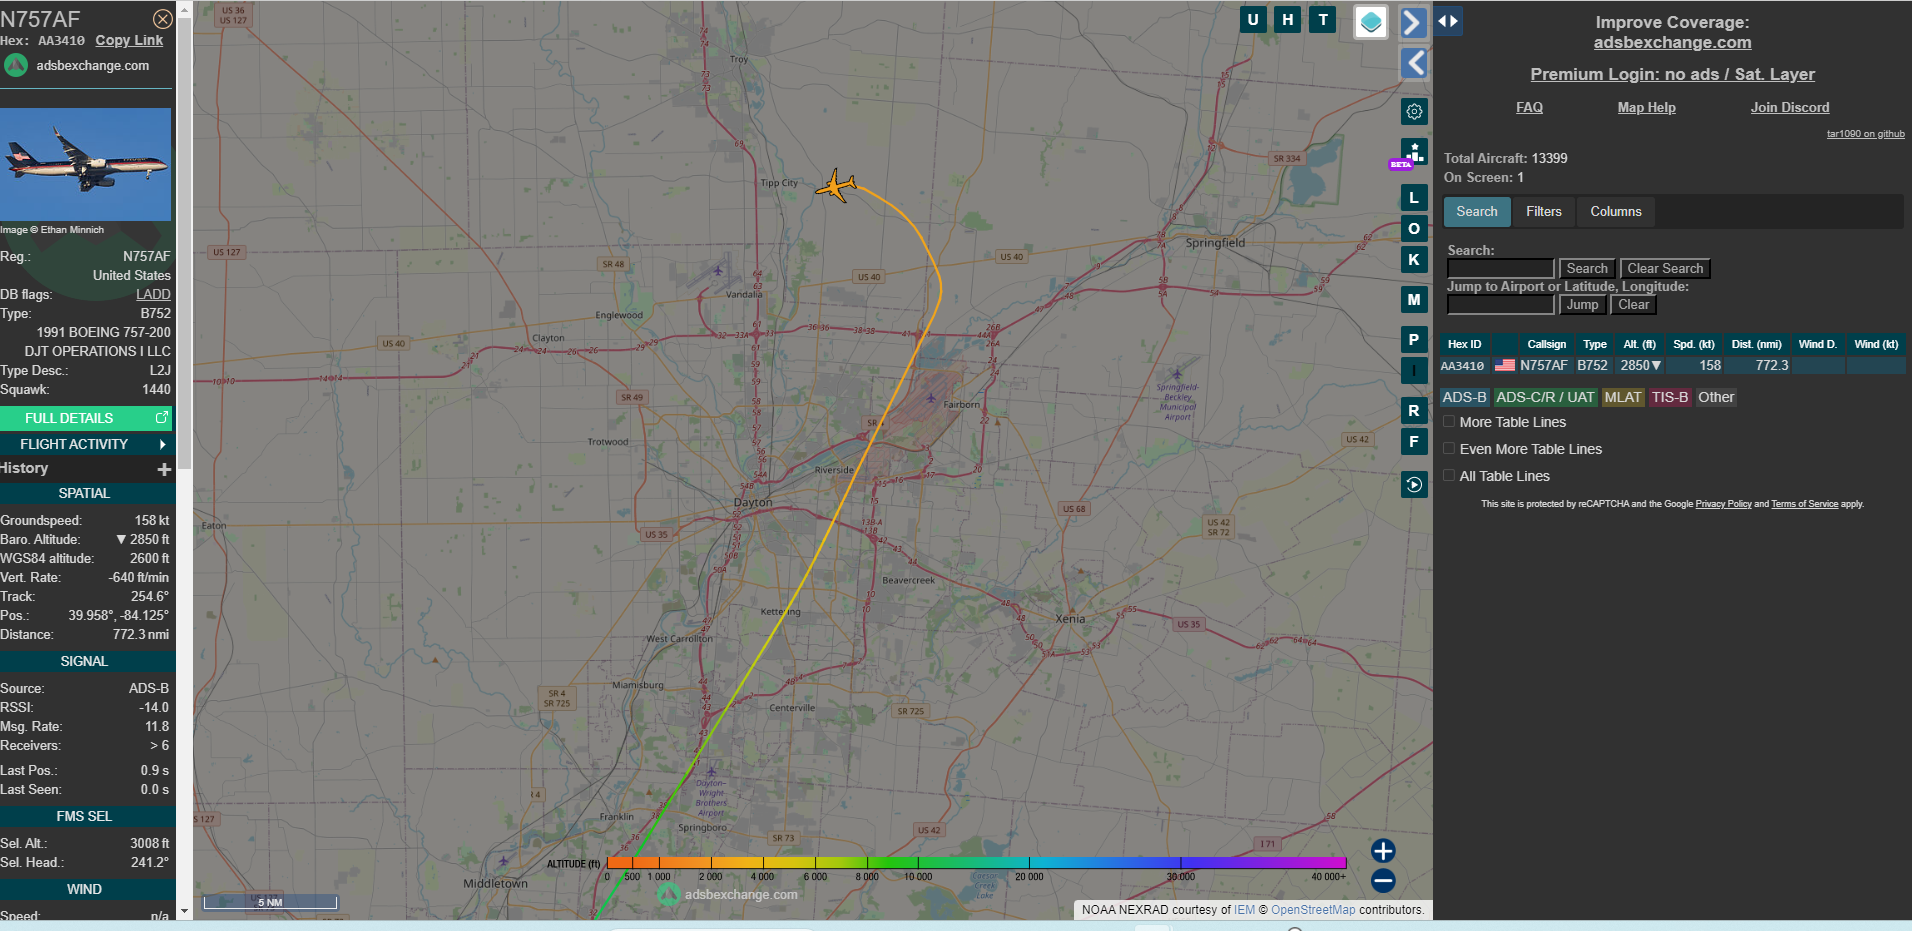Click the adsbexchange logo icon in info panel
Image resolution: width=1912 pixels, height=931 pixels.
click(16, 66)
